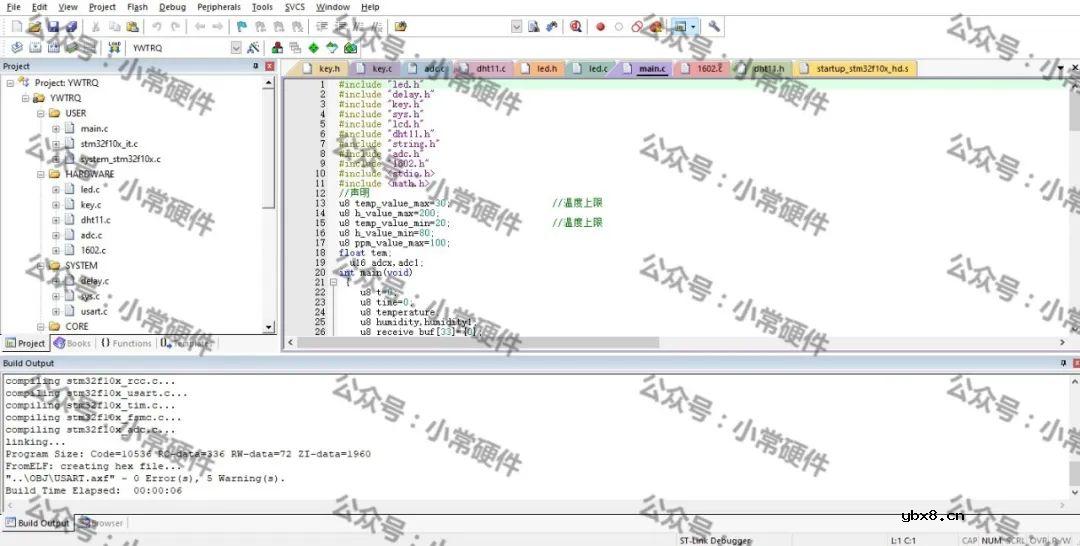Select system_stm32f10x.c in project tree
The image size is (1080, 546).
click(121, 159)
